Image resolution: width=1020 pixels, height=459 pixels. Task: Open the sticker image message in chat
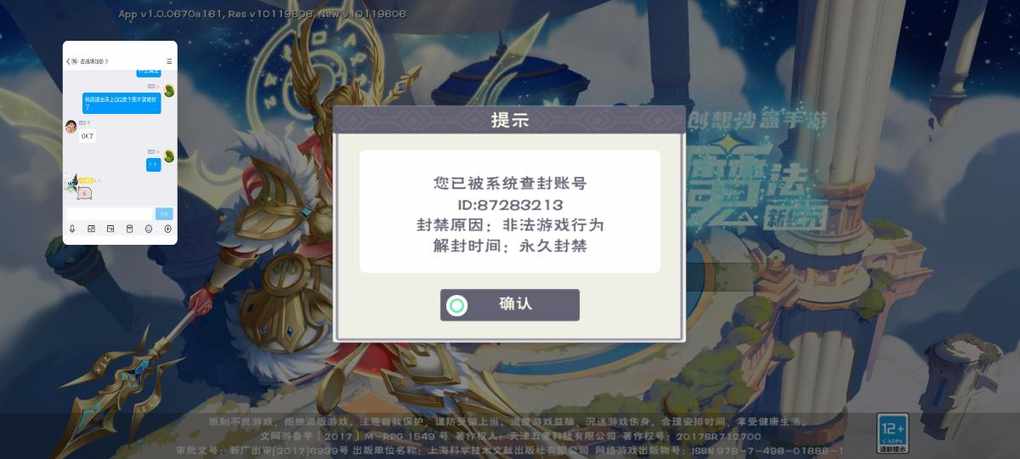point(85,192)
